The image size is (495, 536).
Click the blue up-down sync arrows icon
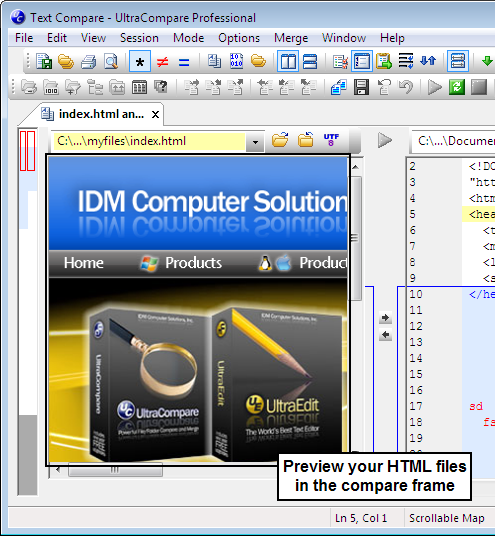click(428, 62)
